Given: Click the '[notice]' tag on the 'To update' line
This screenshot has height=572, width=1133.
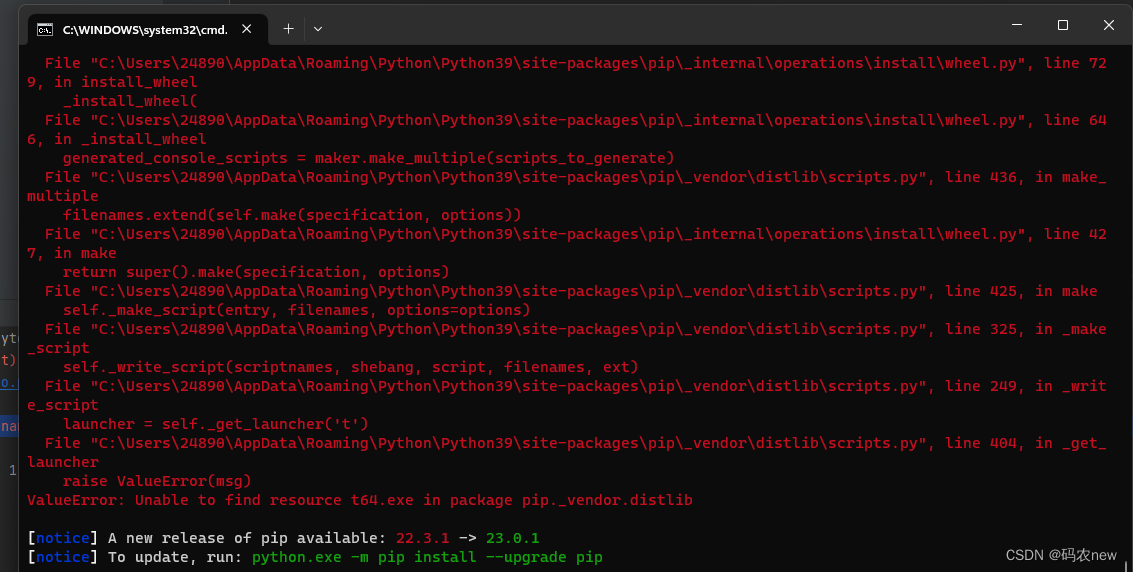Looking at the screenshot, I should (x=63, y=557).
